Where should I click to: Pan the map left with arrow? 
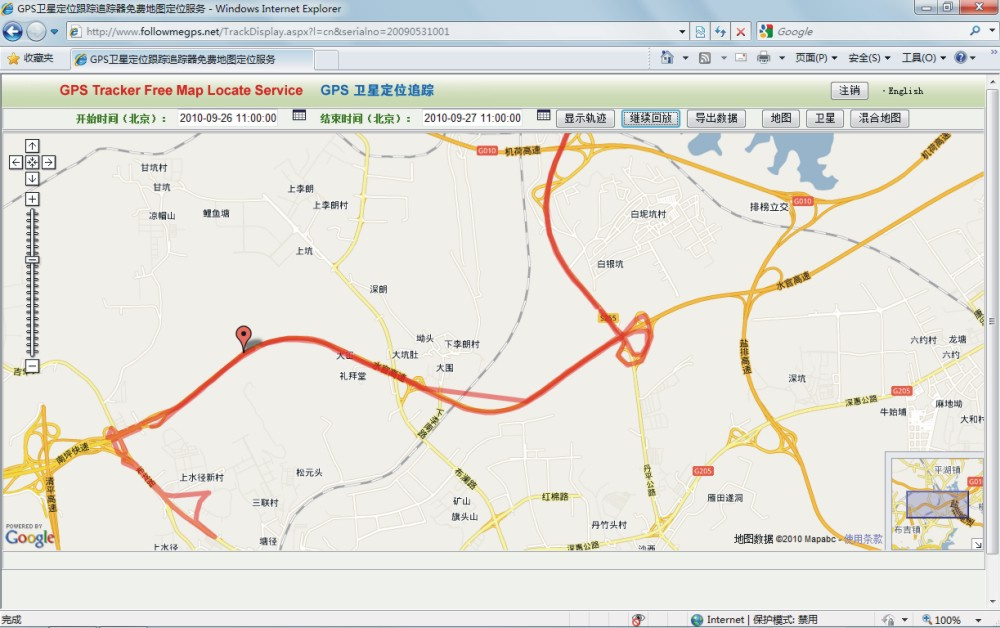tap(16, 163)
